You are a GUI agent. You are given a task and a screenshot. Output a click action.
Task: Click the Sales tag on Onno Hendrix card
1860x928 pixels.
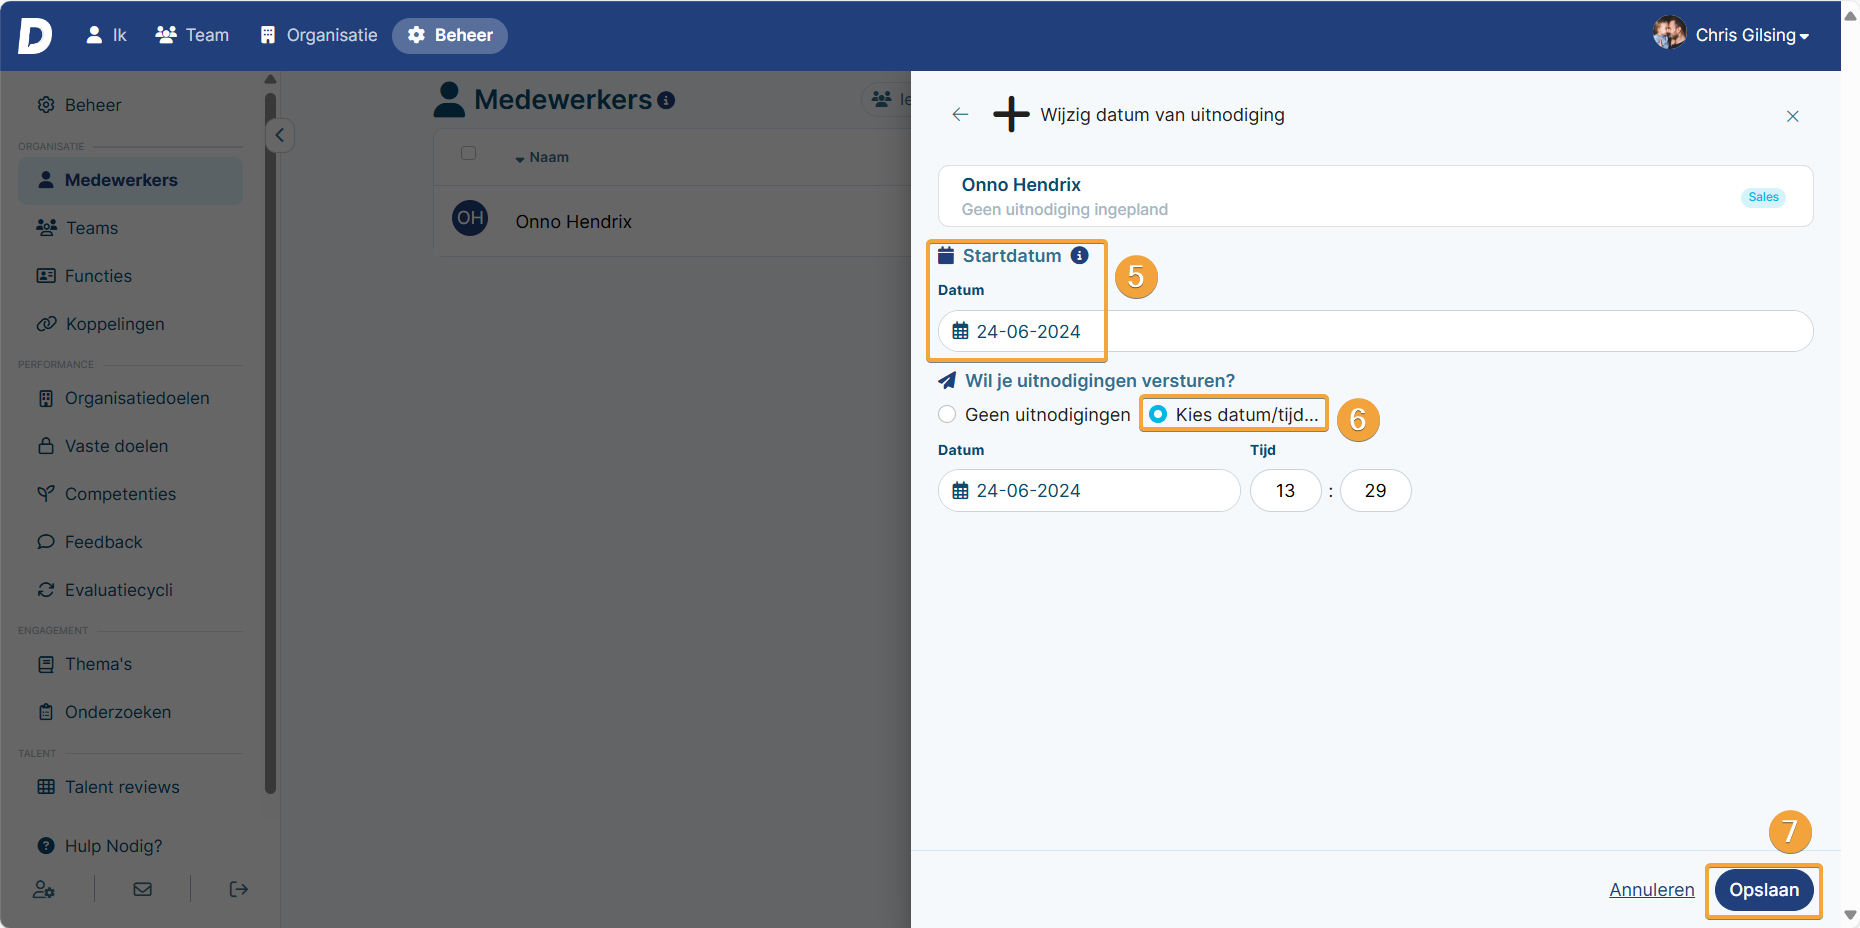[1763, 197]
